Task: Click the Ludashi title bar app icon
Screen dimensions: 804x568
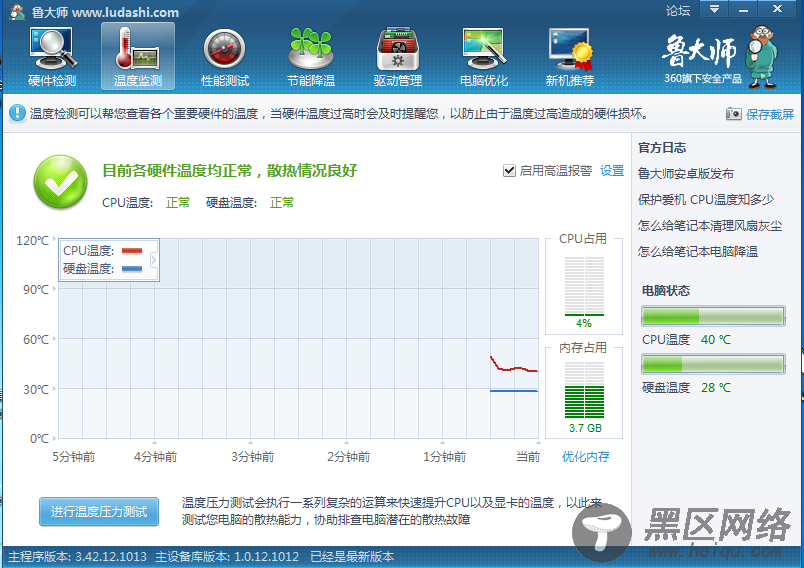Action: (17, 12)
